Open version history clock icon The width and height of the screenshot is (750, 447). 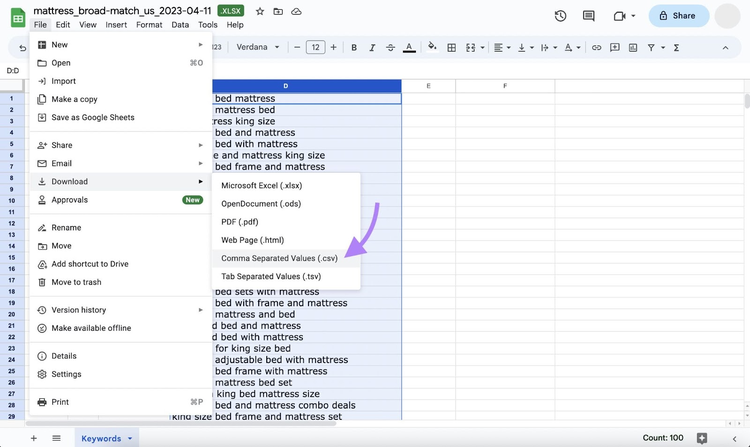561,16
